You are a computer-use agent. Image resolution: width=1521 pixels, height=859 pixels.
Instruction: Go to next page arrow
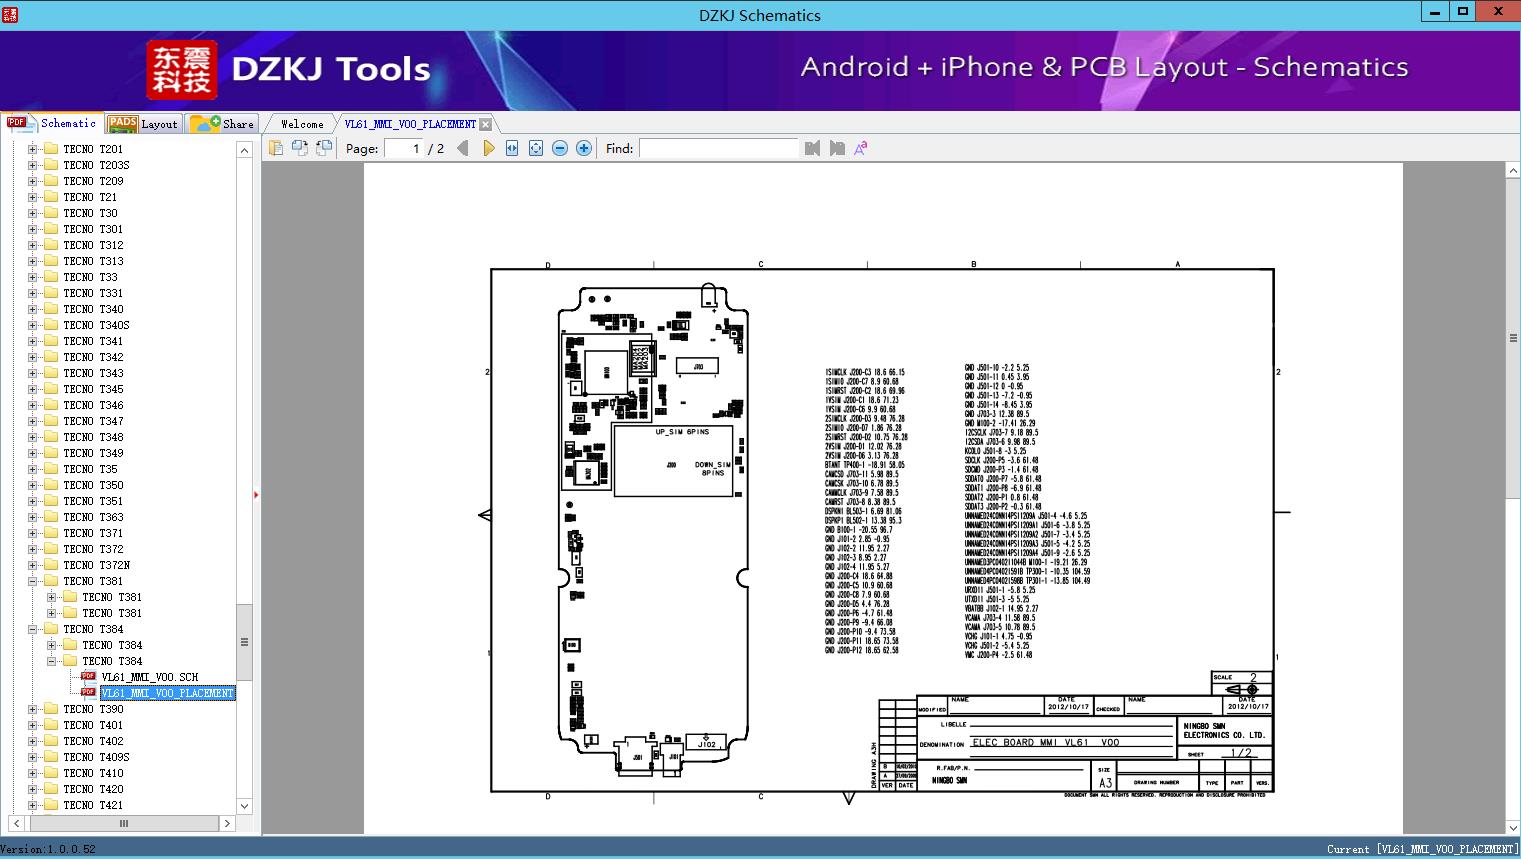[488, 148]
